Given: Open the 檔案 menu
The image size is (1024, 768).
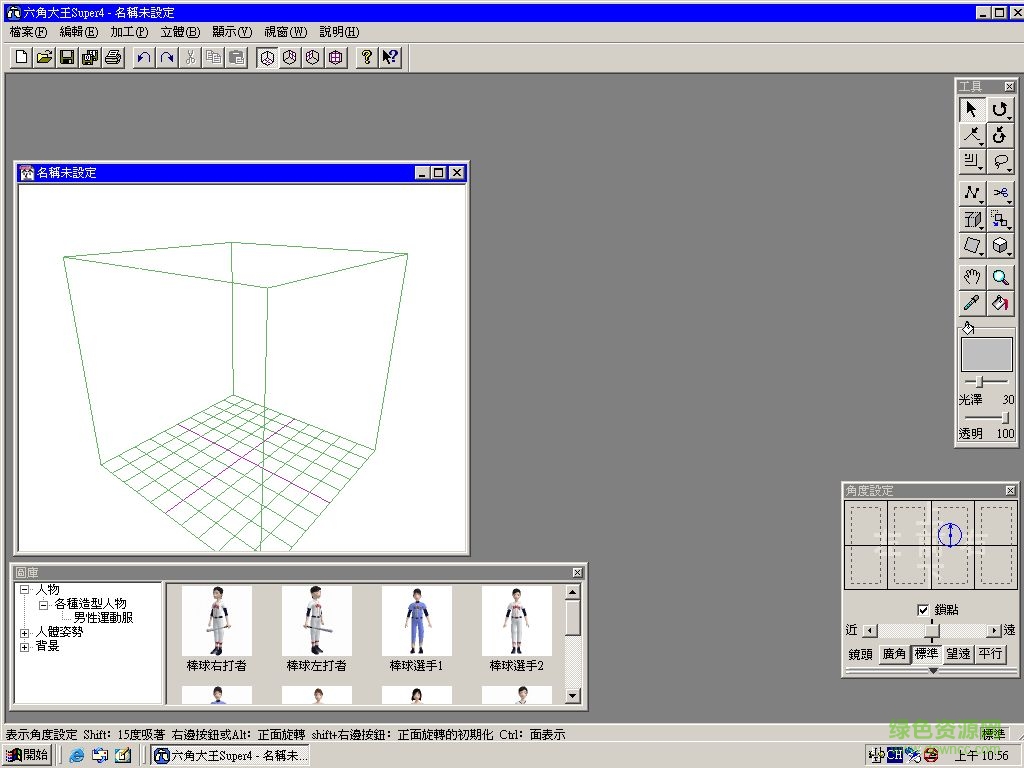Looking at the screenshot, I should (28, 32).
